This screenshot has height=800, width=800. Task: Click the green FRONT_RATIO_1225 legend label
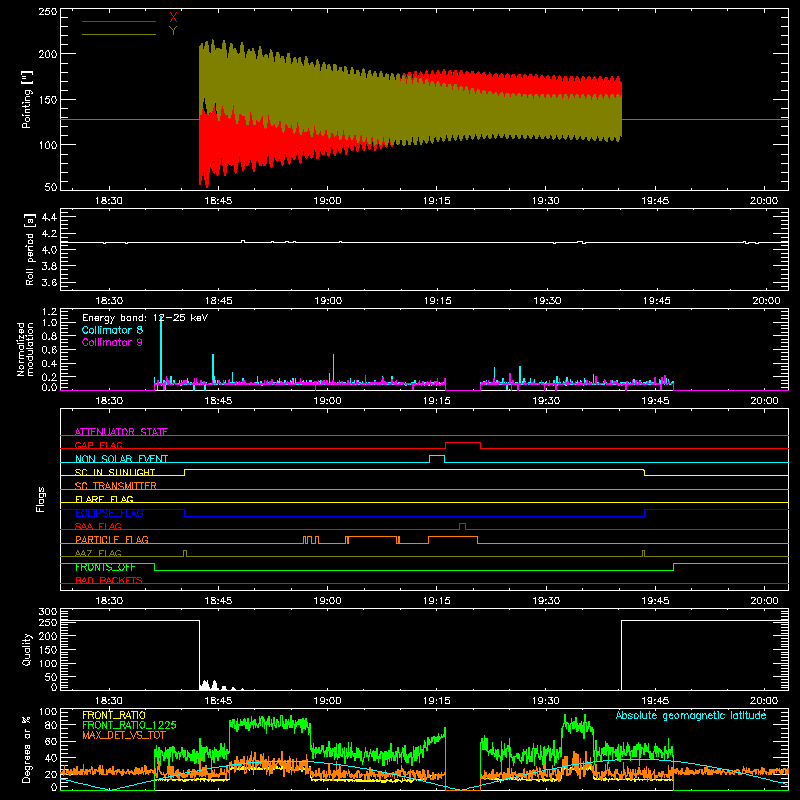(x=129, y=725)
